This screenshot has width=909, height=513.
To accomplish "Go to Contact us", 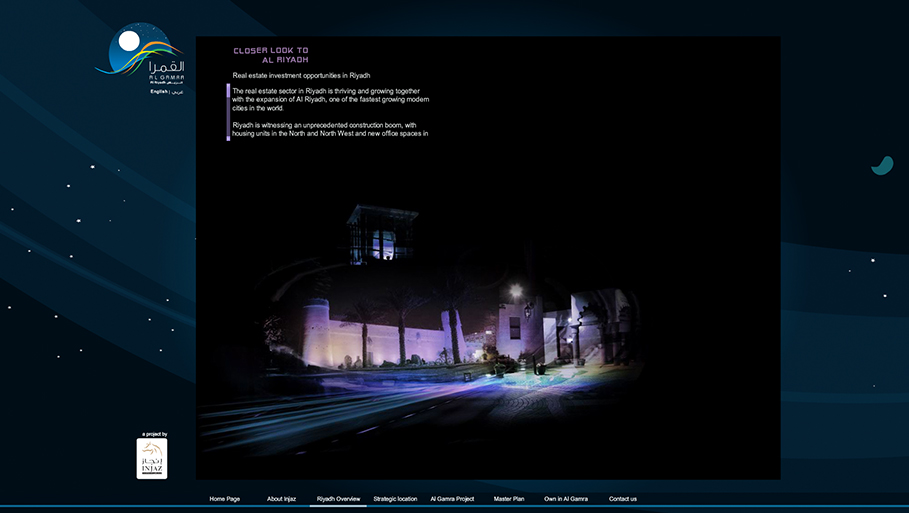I will [622, 498].
